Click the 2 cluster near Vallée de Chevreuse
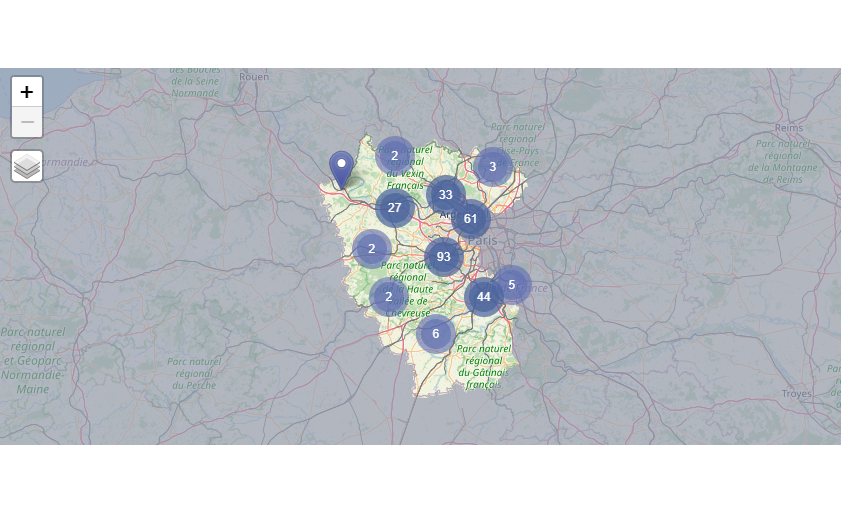The height and width of the screenshot is (513, 841). (x=388, y=297)
